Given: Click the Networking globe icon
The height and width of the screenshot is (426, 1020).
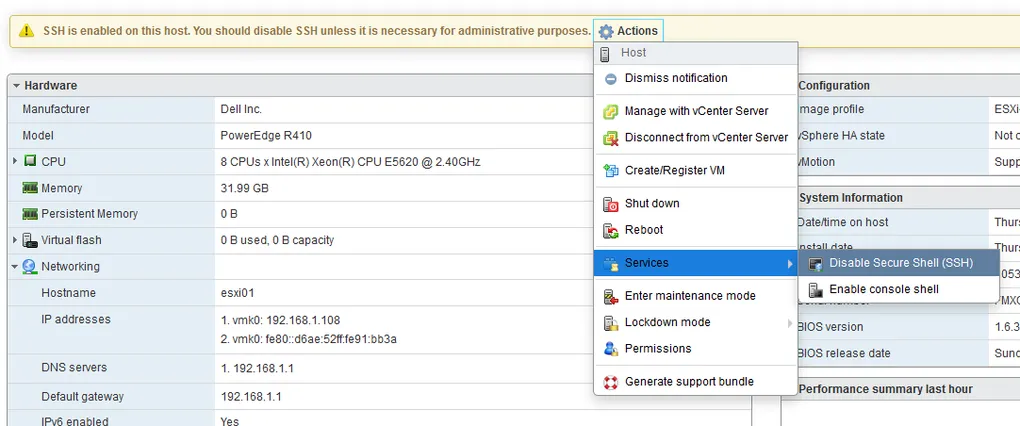Looking at the screenshot, I should [30, 267].
